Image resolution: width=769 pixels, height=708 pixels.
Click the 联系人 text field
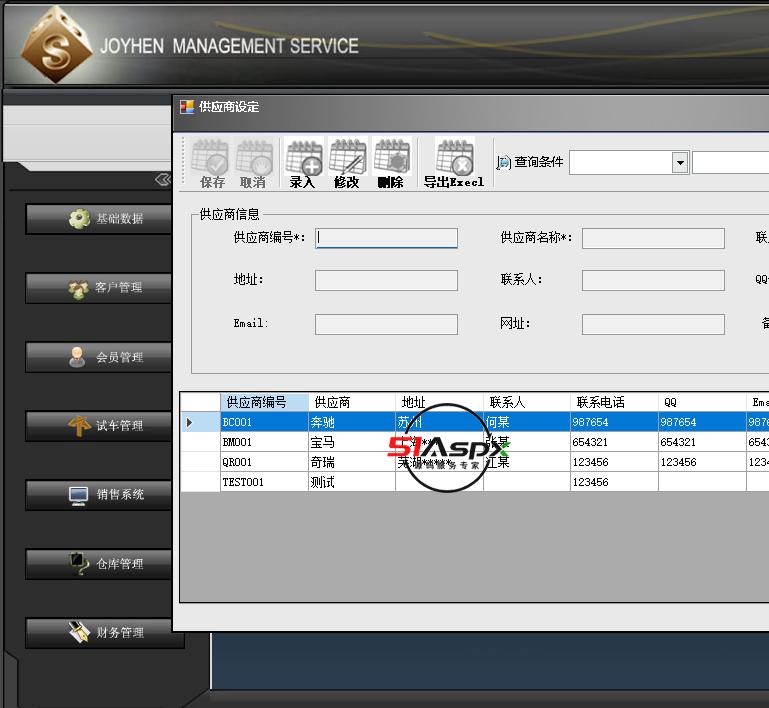[653, 280]
